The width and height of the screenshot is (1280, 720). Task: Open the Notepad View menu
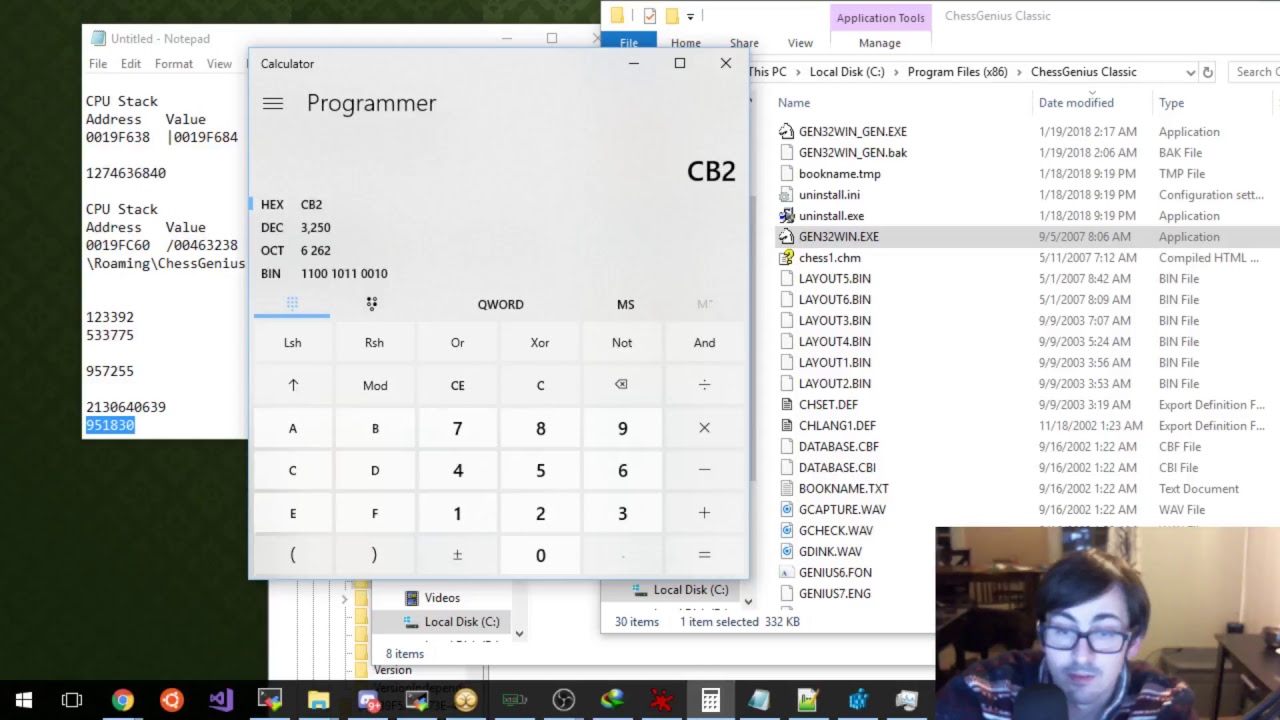pyautogui.click(x=219, y=64)
